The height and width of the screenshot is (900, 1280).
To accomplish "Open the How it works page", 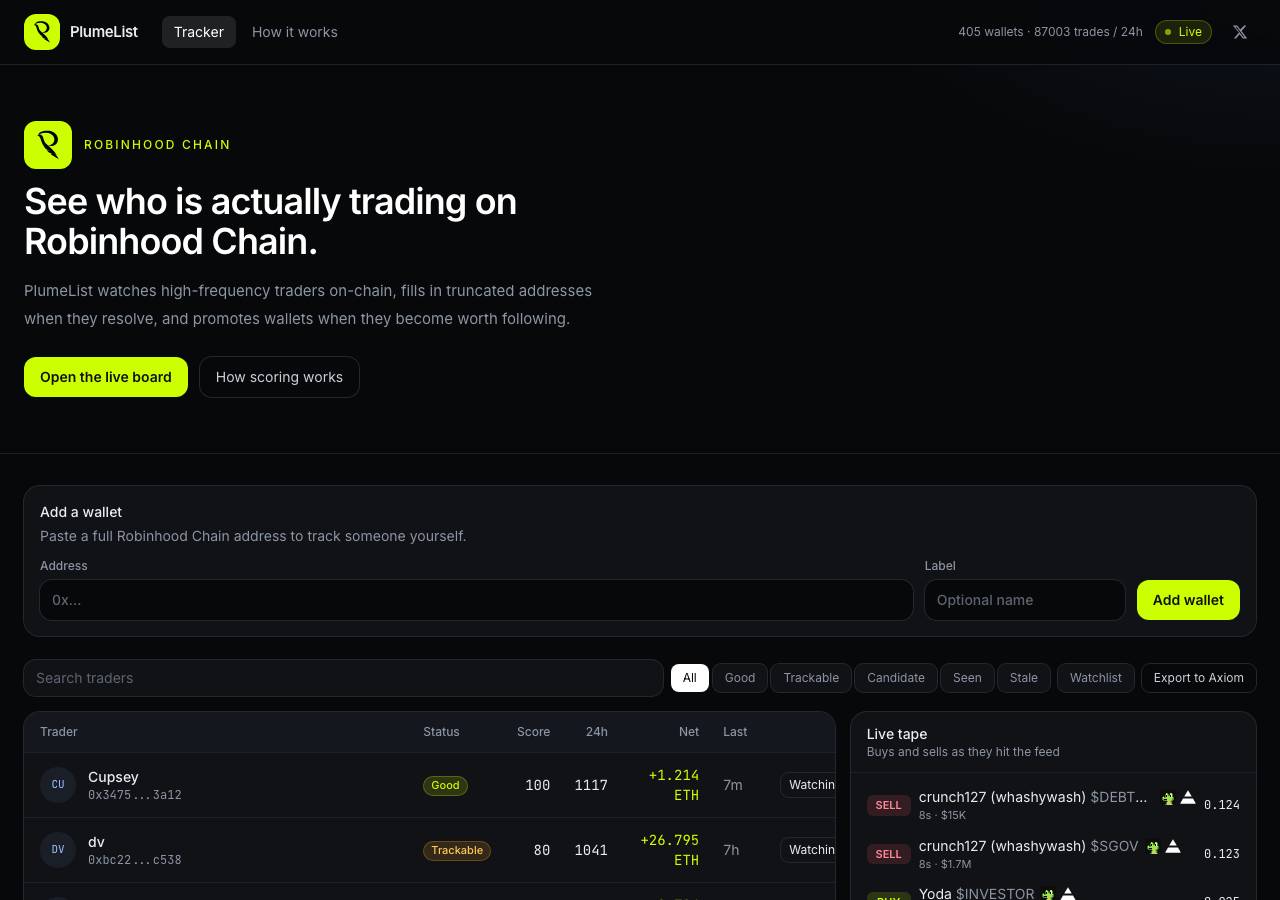I will [x=295, y=32].
